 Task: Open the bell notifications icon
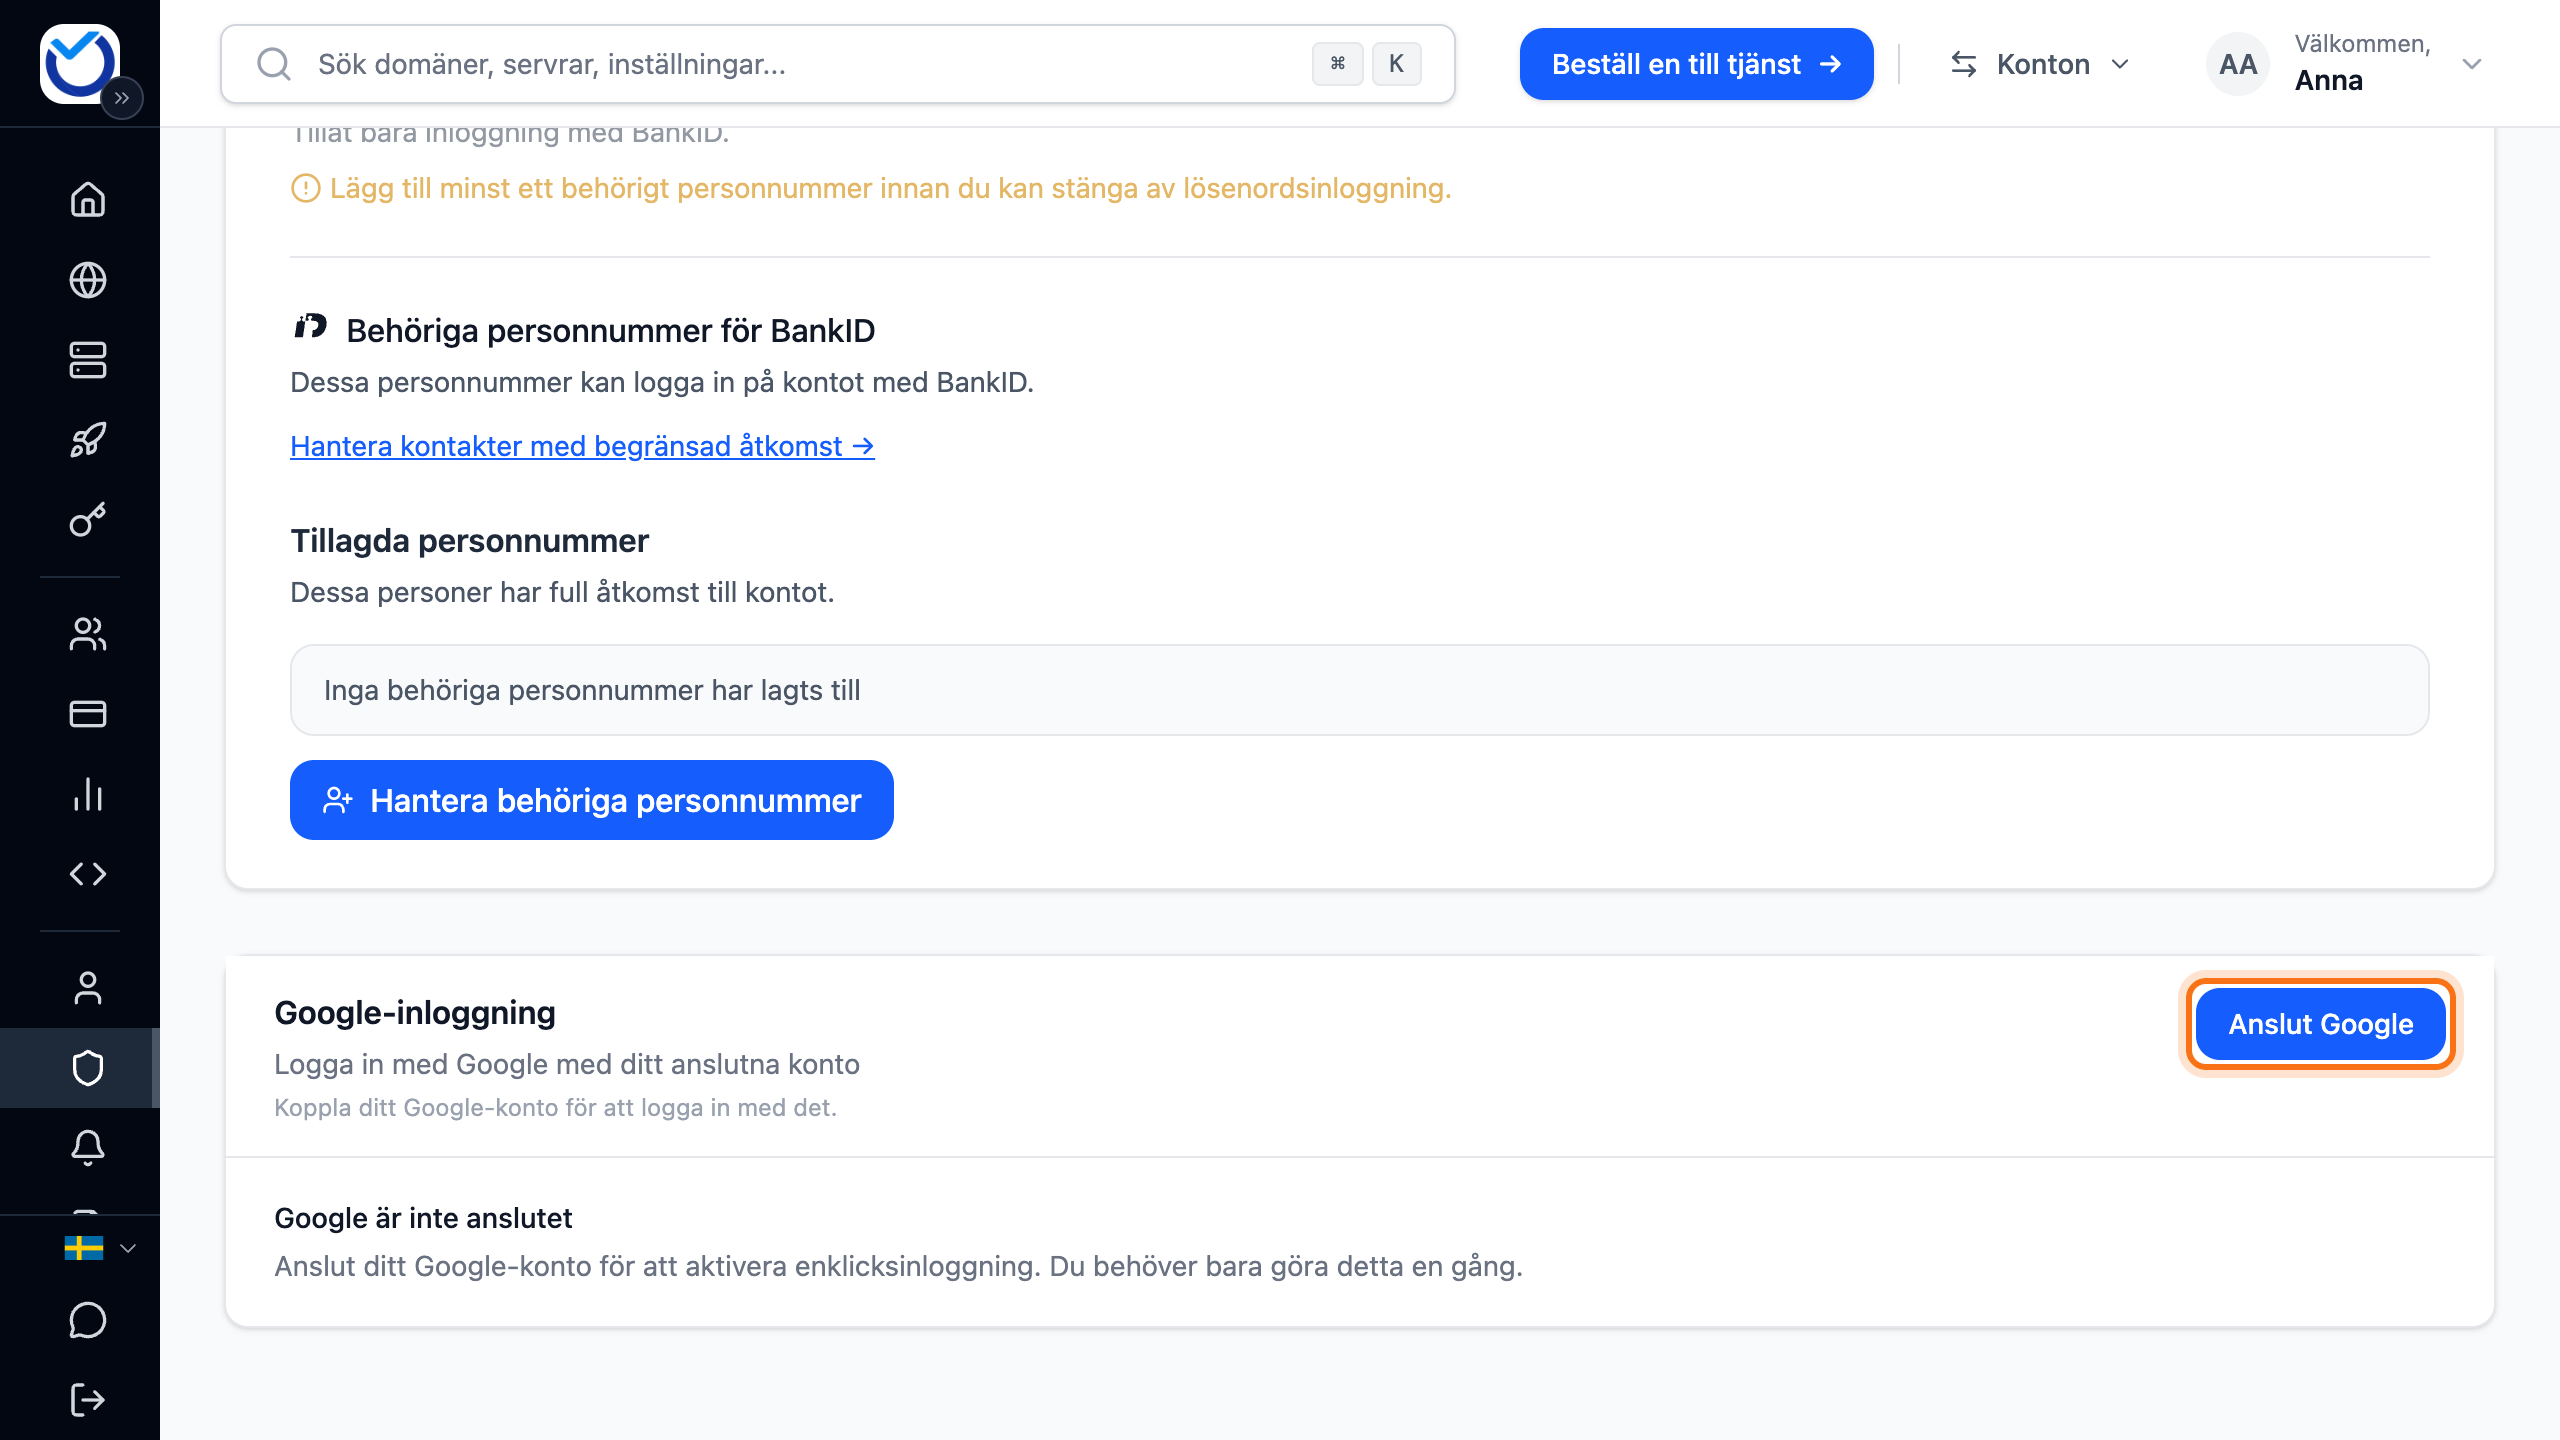point(88,1148)
